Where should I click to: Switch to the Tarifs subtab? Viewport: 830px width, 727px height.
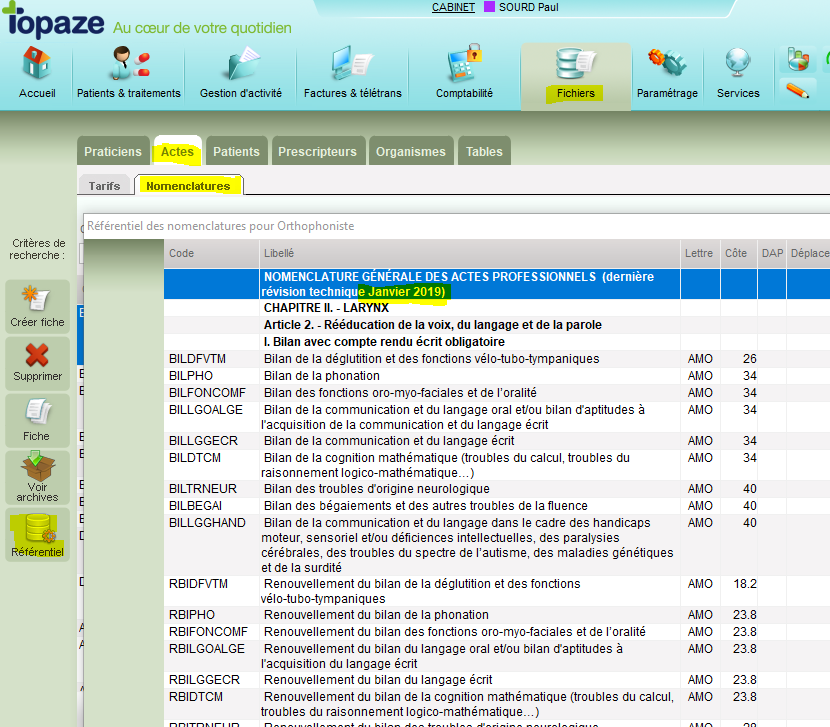coord(104,186)
